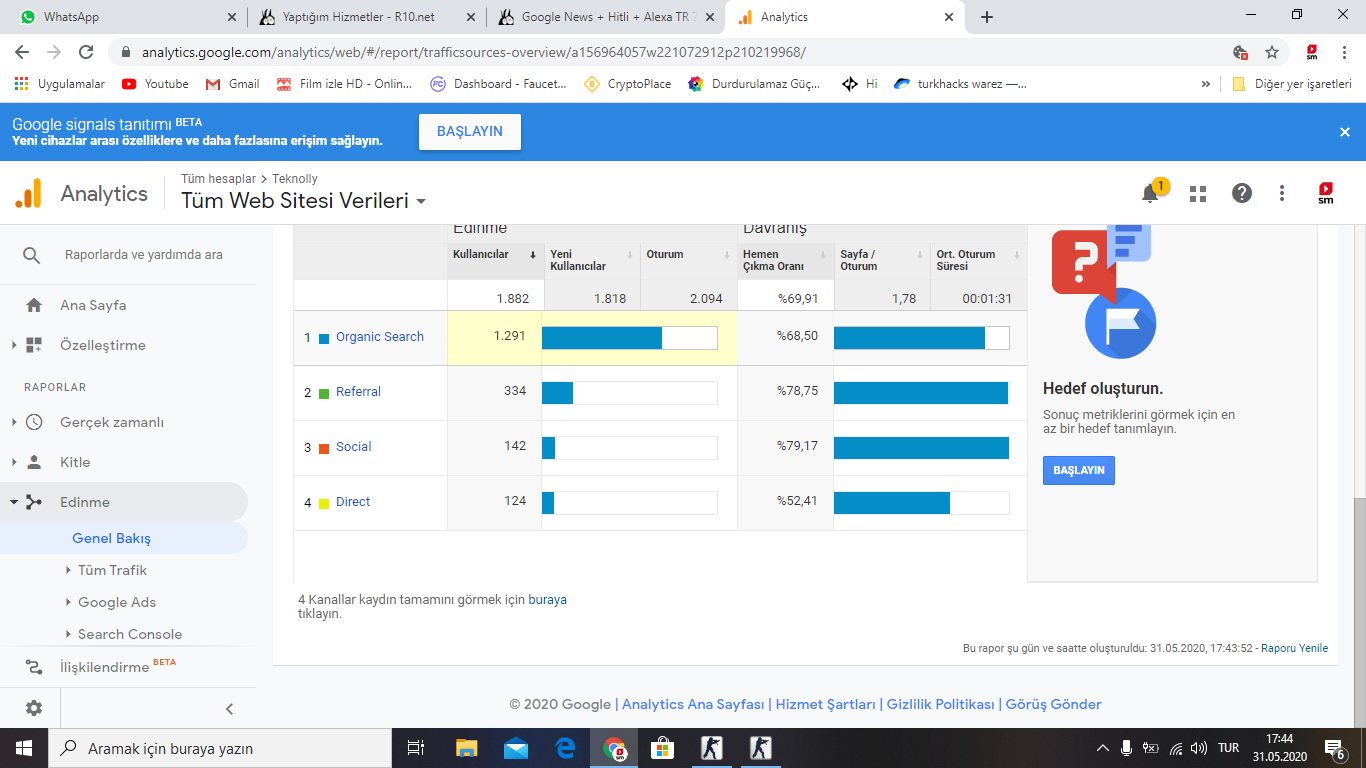Select Genel Bakış in sidebar
Viewport: 1366px width, 768px height.
pyautogui.click(x=111, y=538)
